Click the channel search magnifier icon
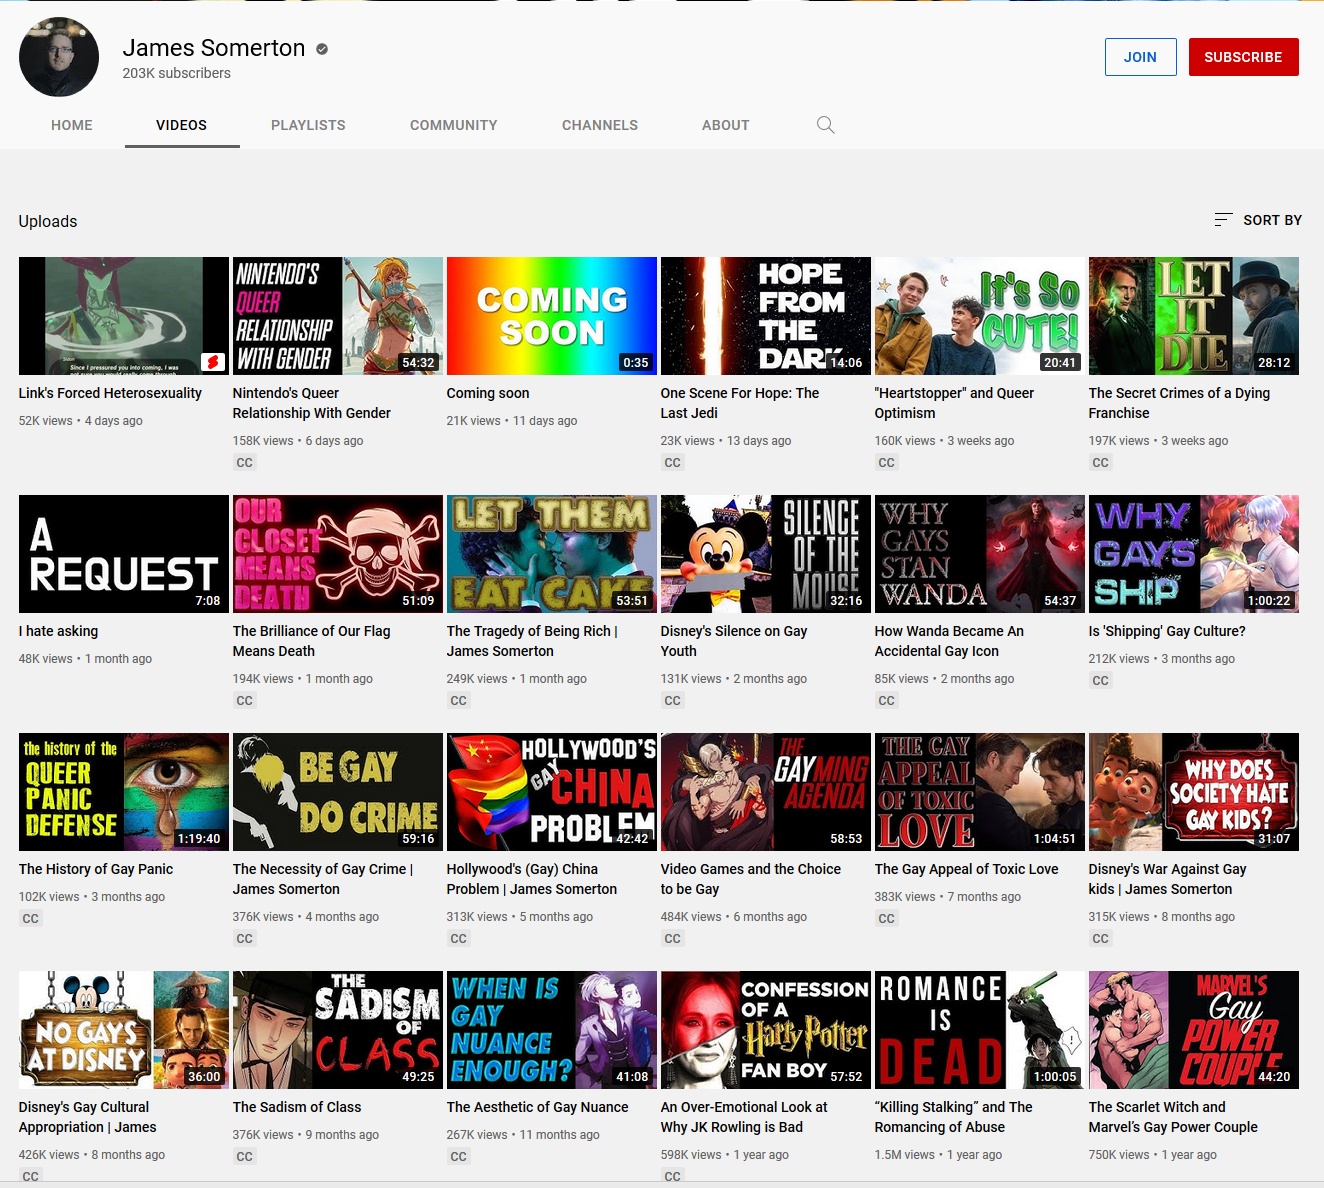The width and height of the screenshot is (1324, 1188). [x=825, y=125]
